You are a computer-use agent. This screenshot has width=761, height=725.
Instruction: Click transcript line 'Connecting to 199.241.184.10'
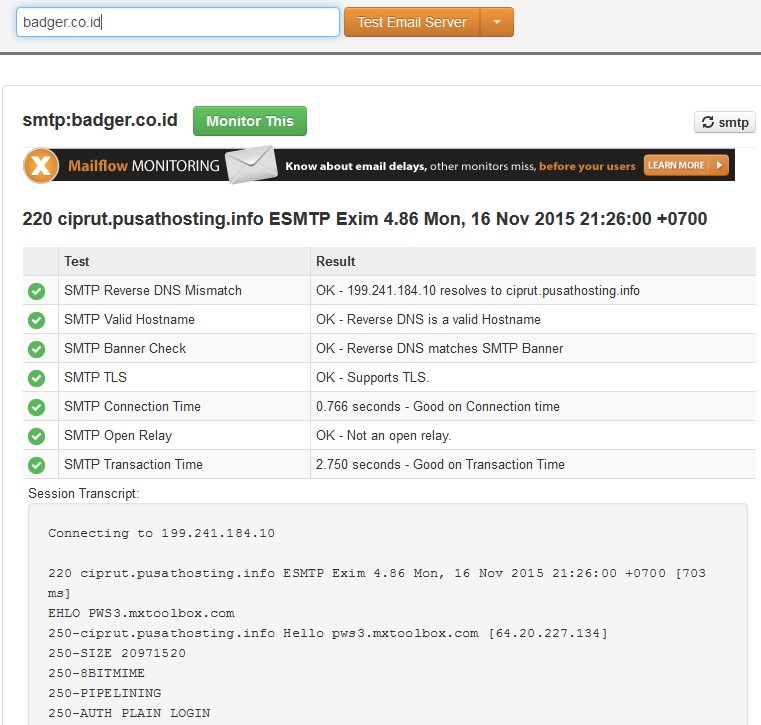(161, 533)
